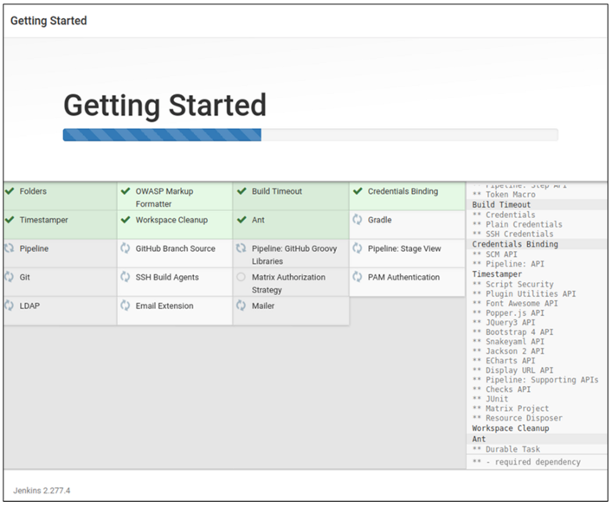Click '** Font Awesome API' log entry
The height and width of the screenshot is (508, 612).
(515, 303)
